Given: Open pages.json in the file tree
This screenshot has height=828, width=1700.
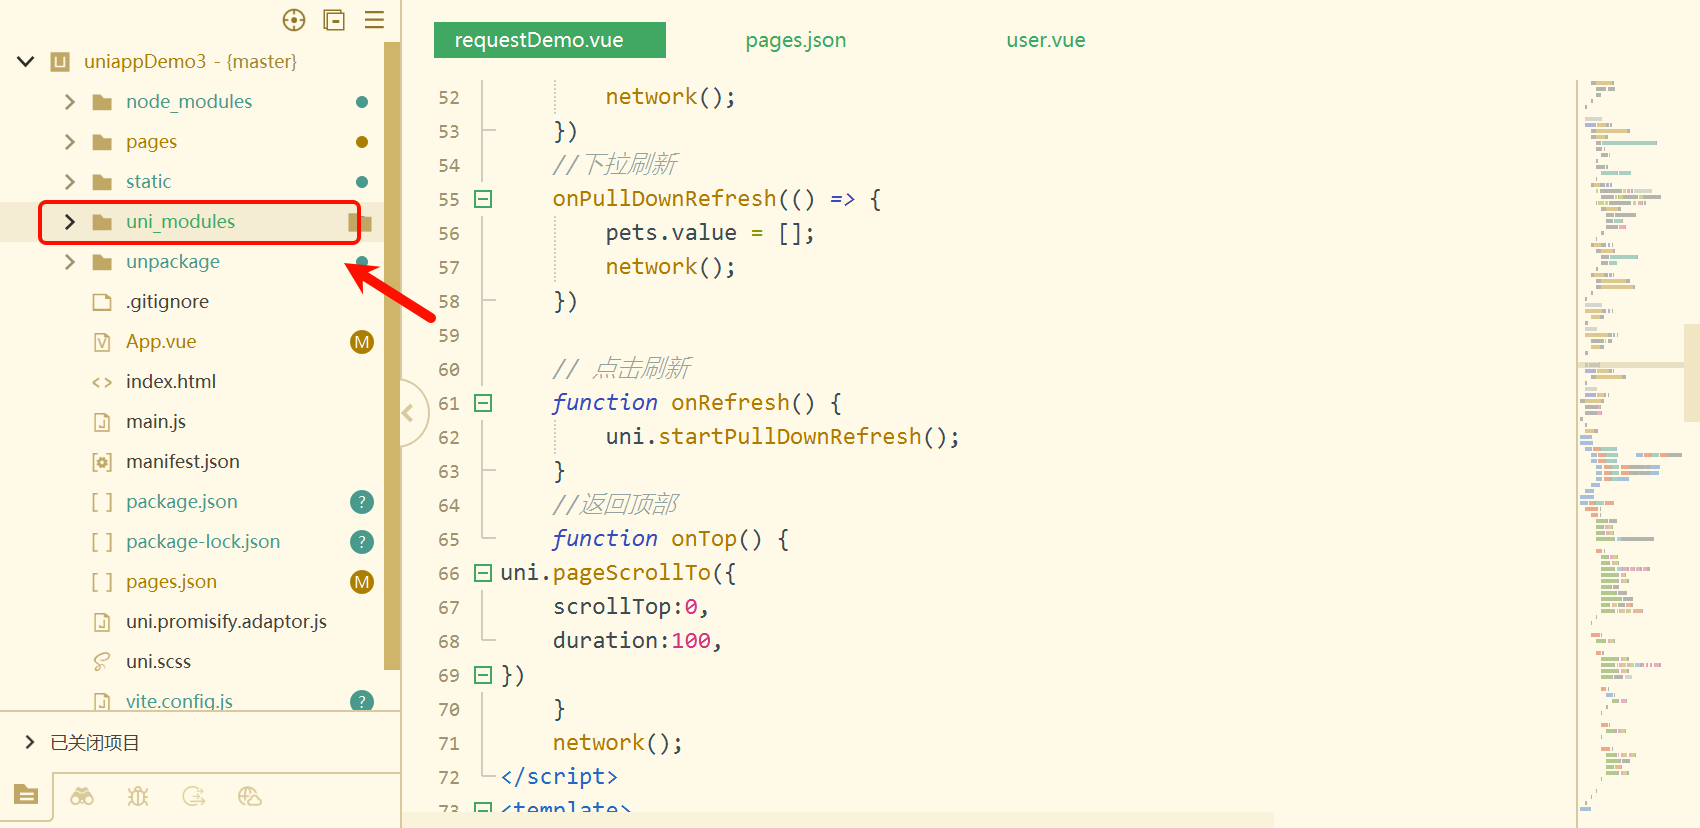Looking at the screenshot, I should click(171, 581).
